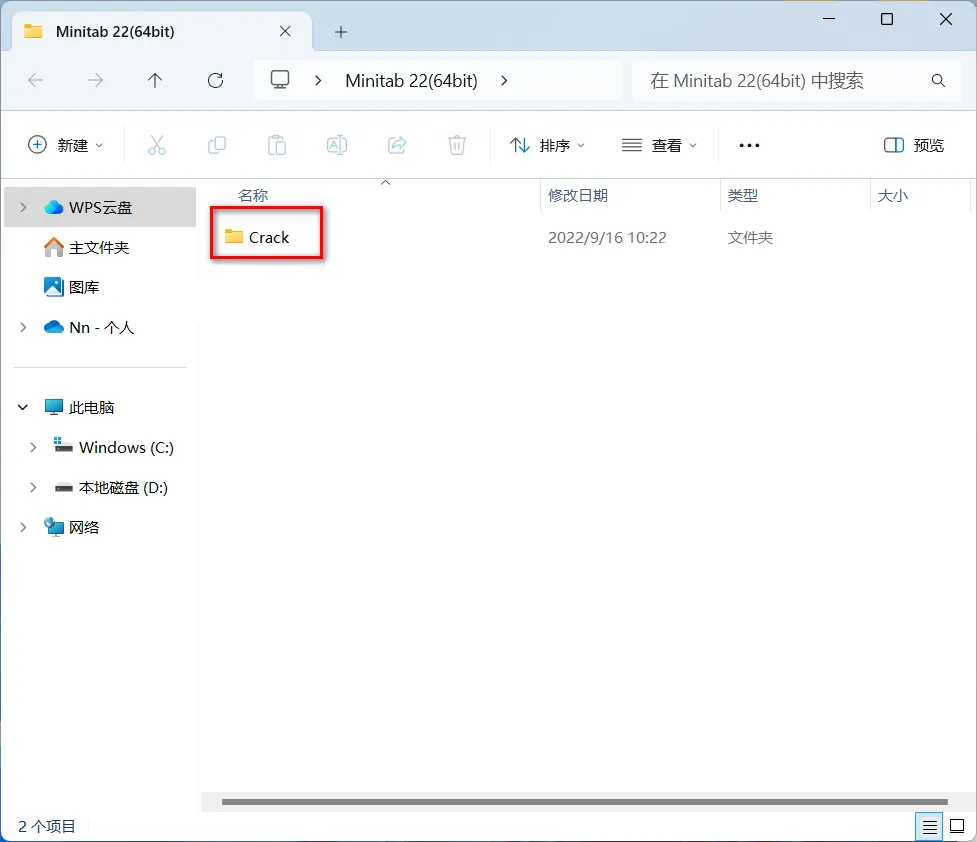Viewport: 977px width, 842px height.
Task: Select the Minitab 22(64bit) tab
Action: tap(162, 31)
